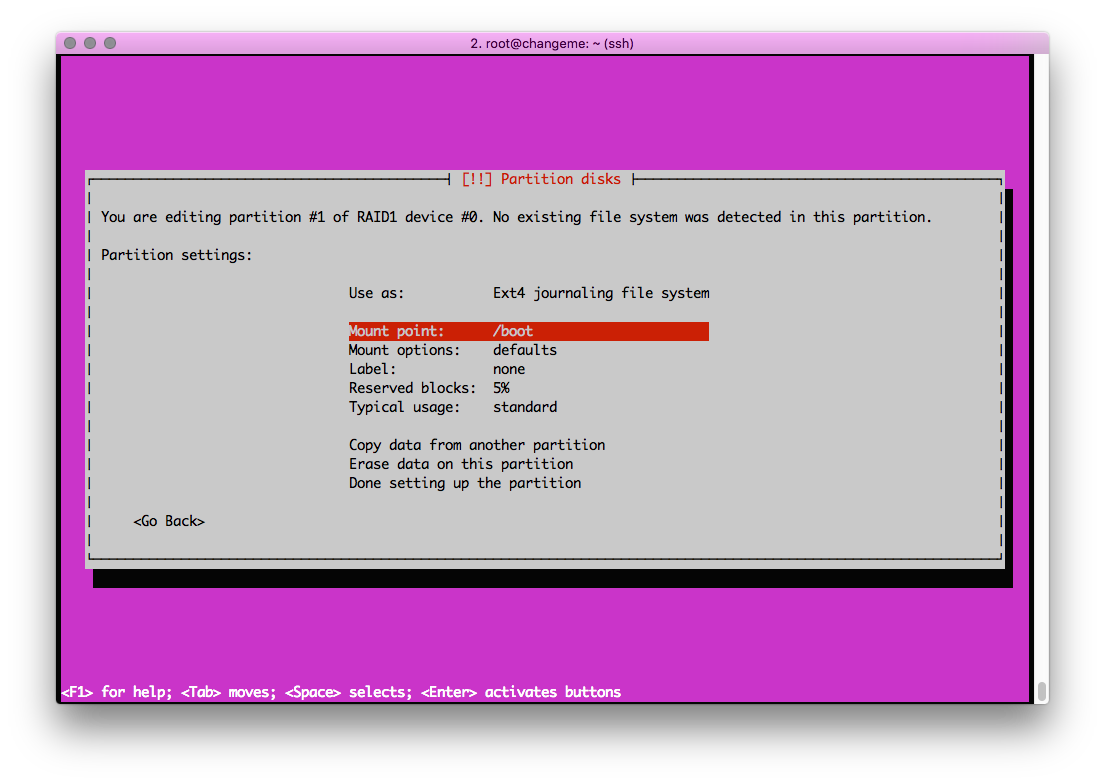Screen dimensions: 1105x784
Task: Click the 'You are editing partition #1' message
Action: tap(516, 217)
